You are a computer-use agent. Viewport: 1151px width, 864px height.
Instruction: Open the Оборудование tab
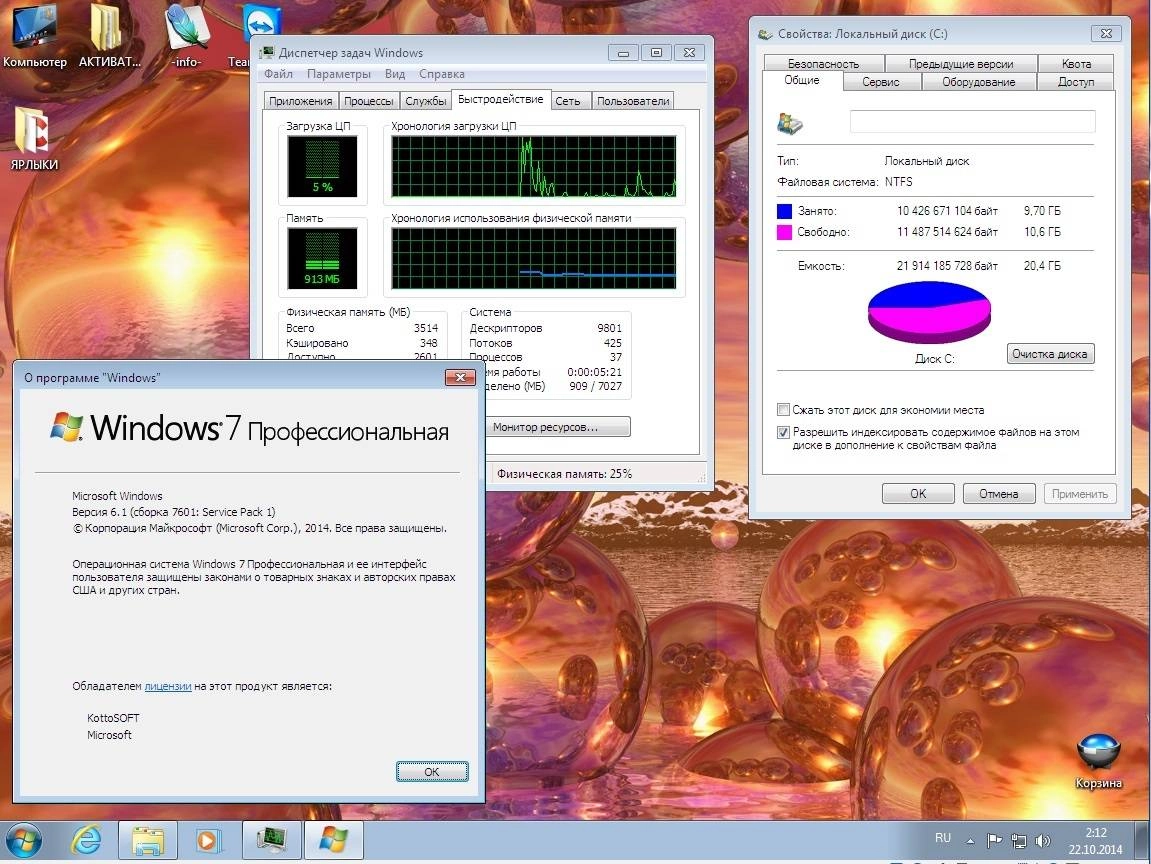pyautogui.click(x=978, y=81)
